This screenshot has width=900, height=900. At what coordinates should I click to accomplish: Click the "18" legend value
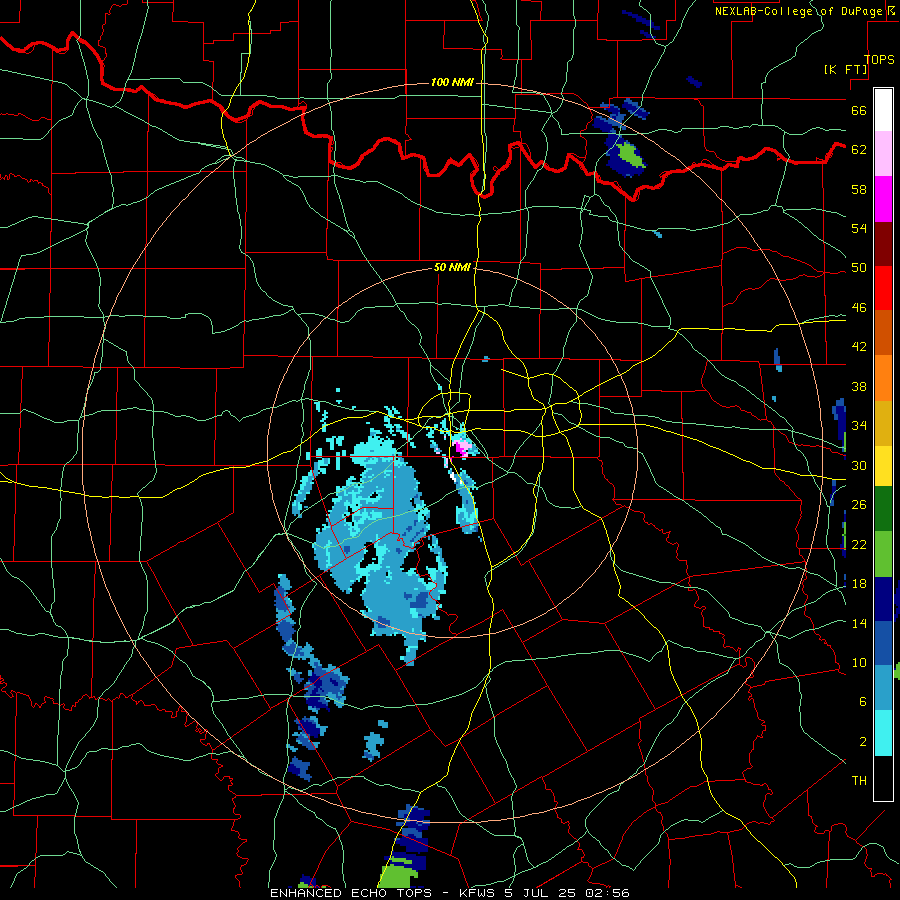pyautogui.click(x=859, y=584)
